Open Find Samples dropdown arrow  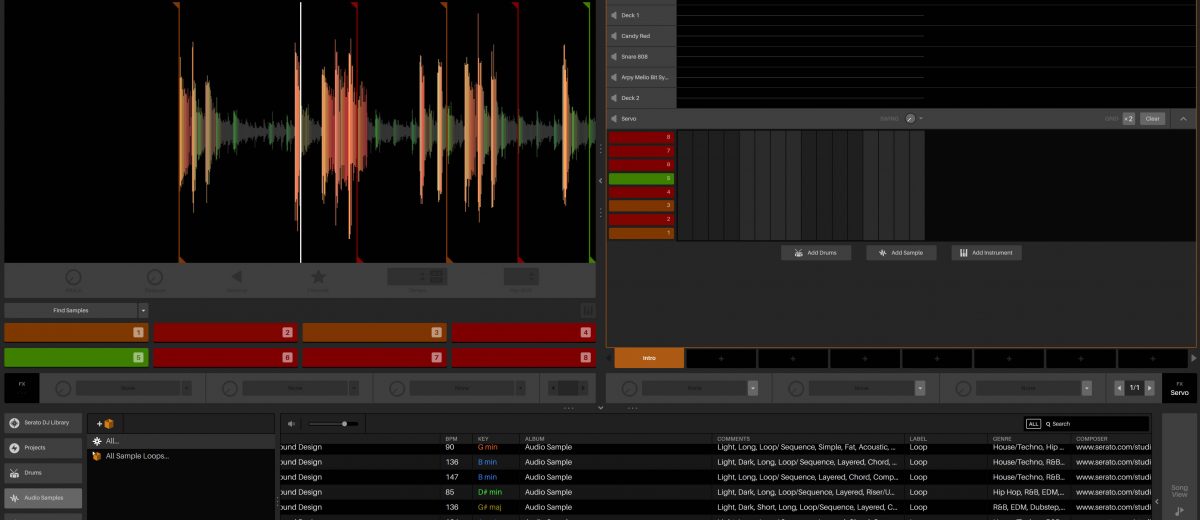[143, 311]
